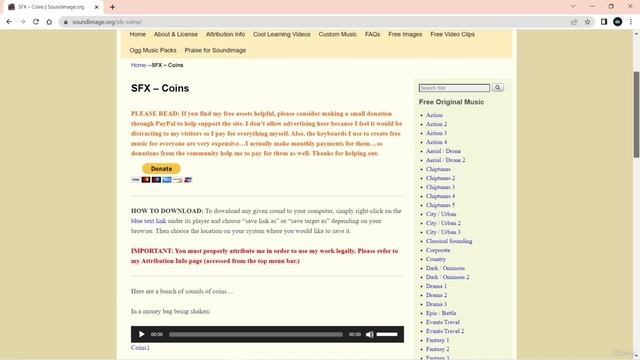This screenshot has width=640, height=360.
Task: Click the share page icon in address bar
Action: click(x=574, y=22)
